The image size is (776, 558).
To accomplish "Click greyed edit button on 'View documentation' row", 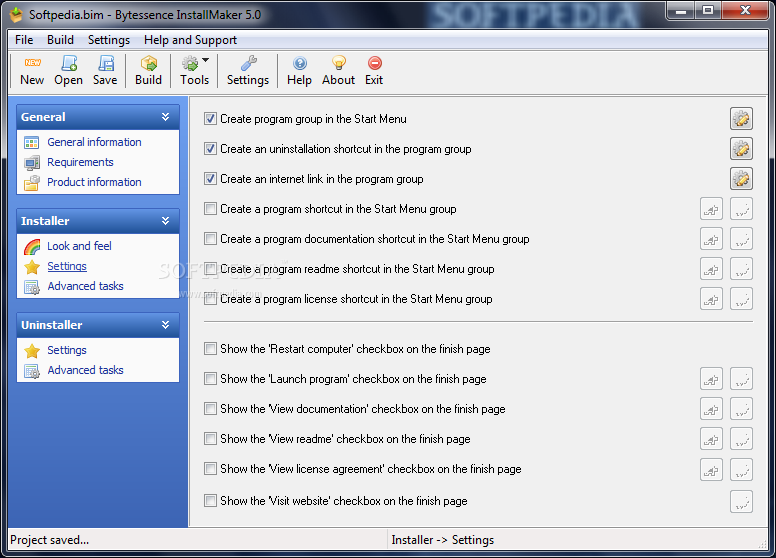I will pyautogui.click(x=741, y=409).
